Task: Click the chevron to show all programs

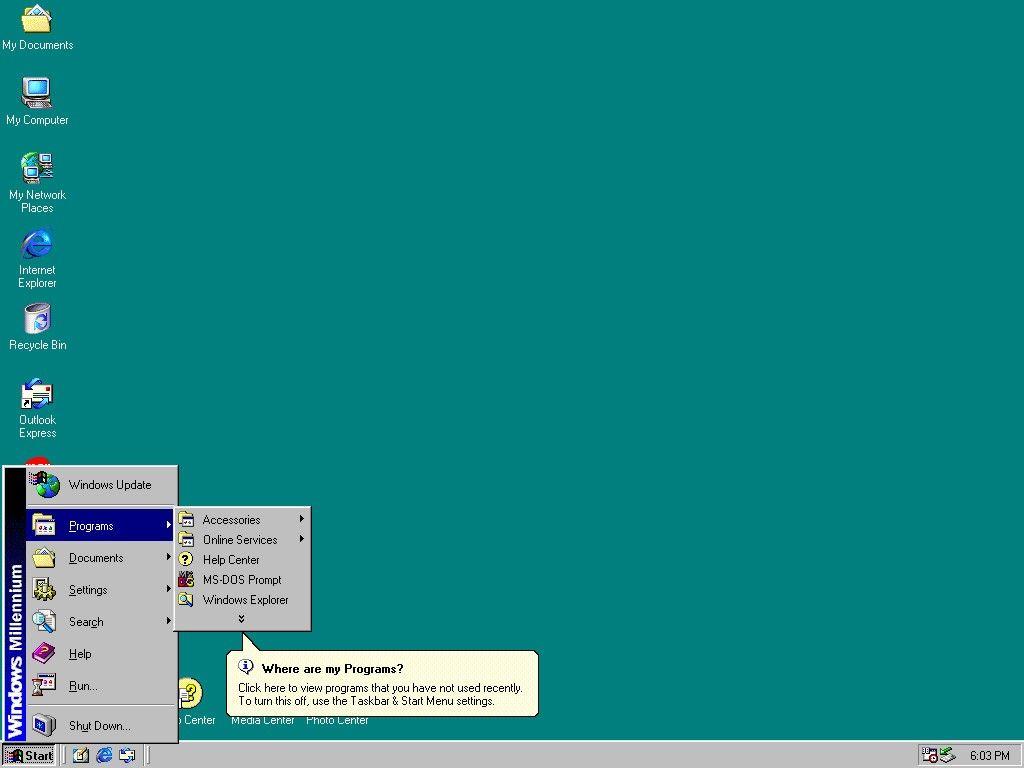Action: click(242, 618)
